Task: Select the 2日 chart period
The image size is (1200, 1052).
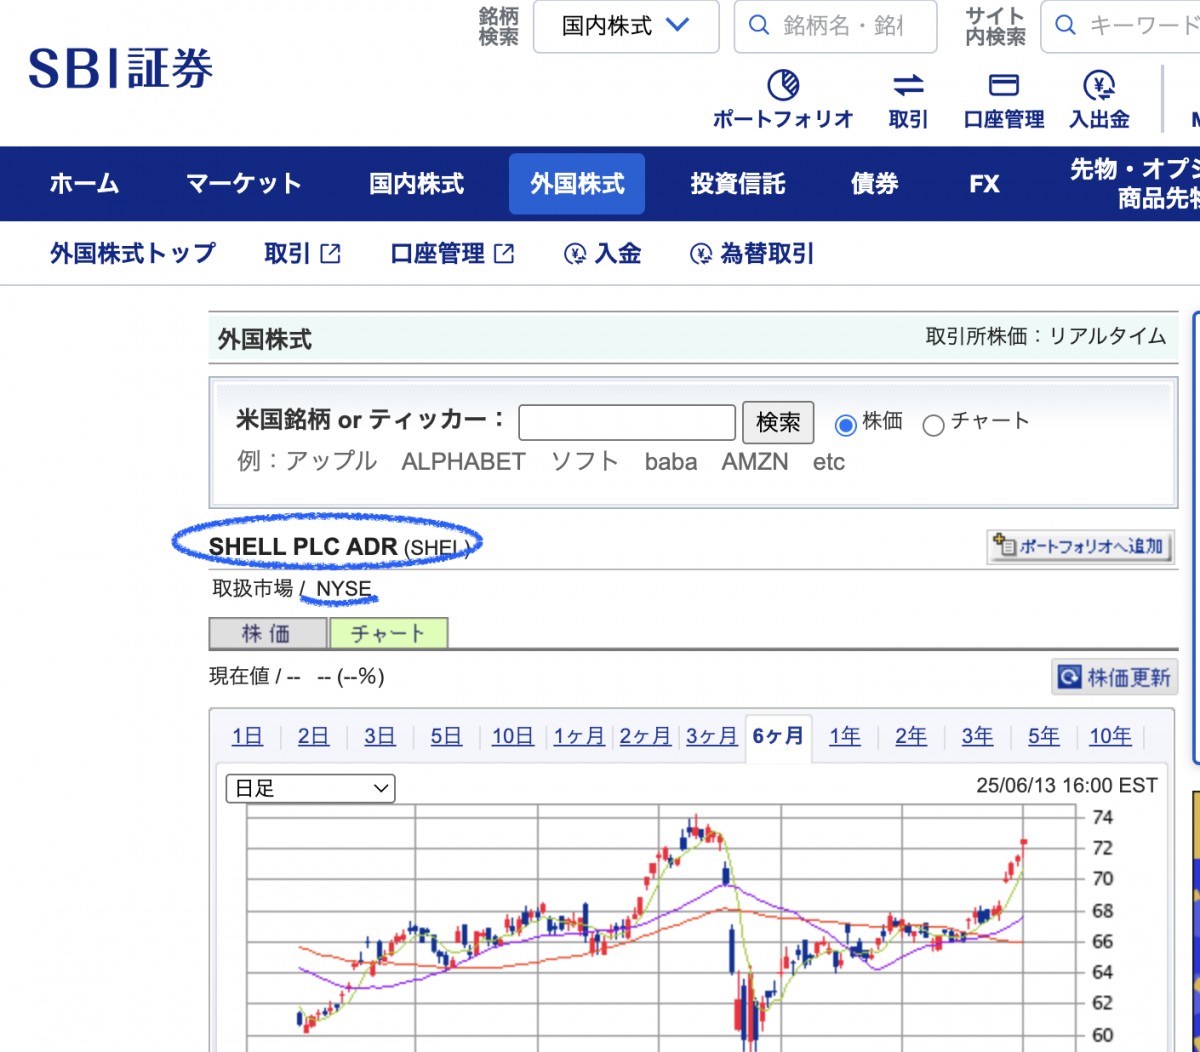Action: (313, 737)
